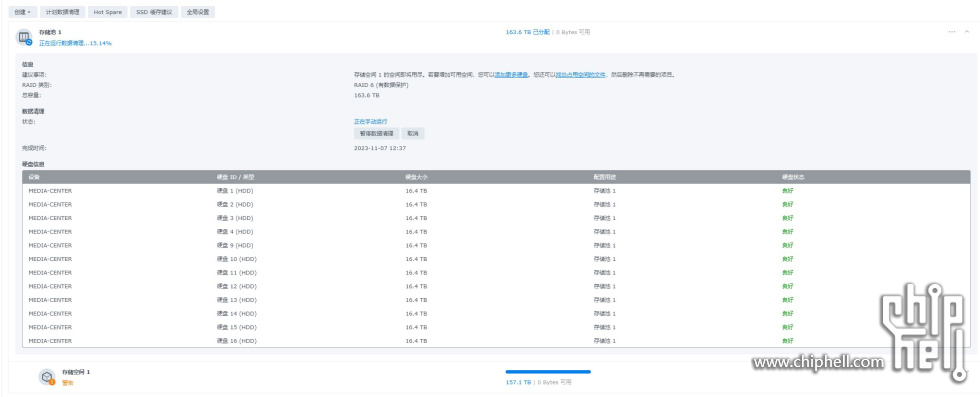Click the 正在运行数据清理 15.14% status text
This screenshot has width=980, height=397.
(x=76, y=43)
